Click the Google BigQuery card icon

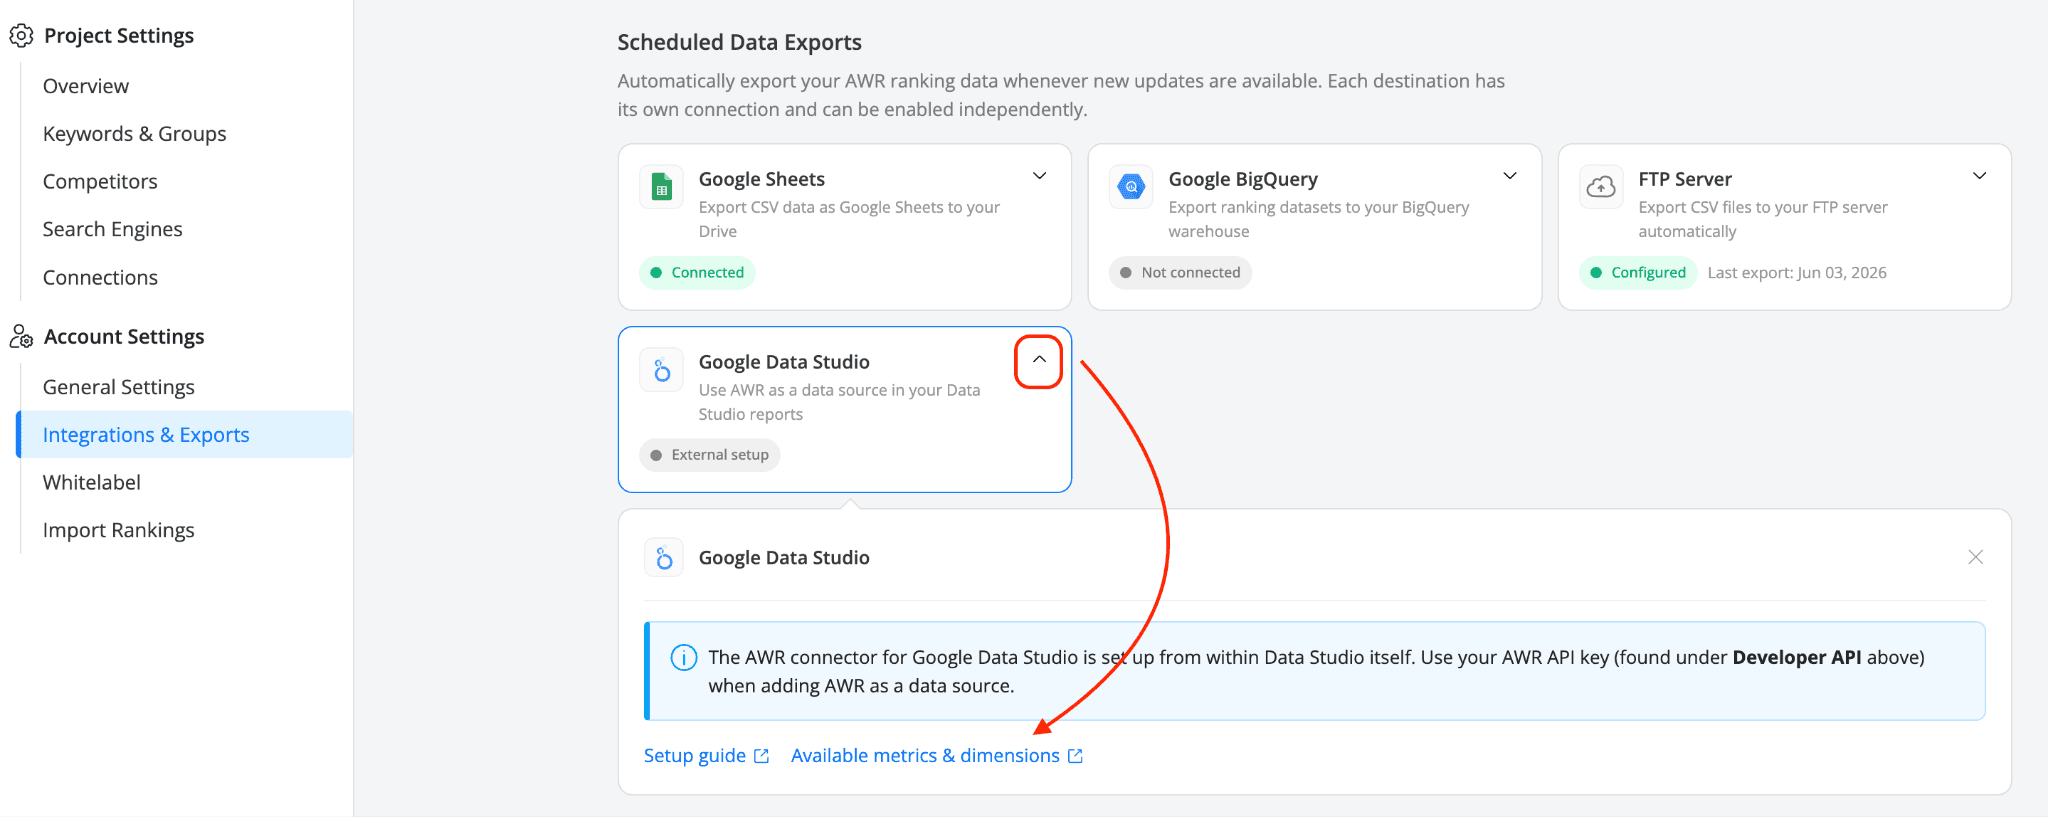coord(1131,187)
